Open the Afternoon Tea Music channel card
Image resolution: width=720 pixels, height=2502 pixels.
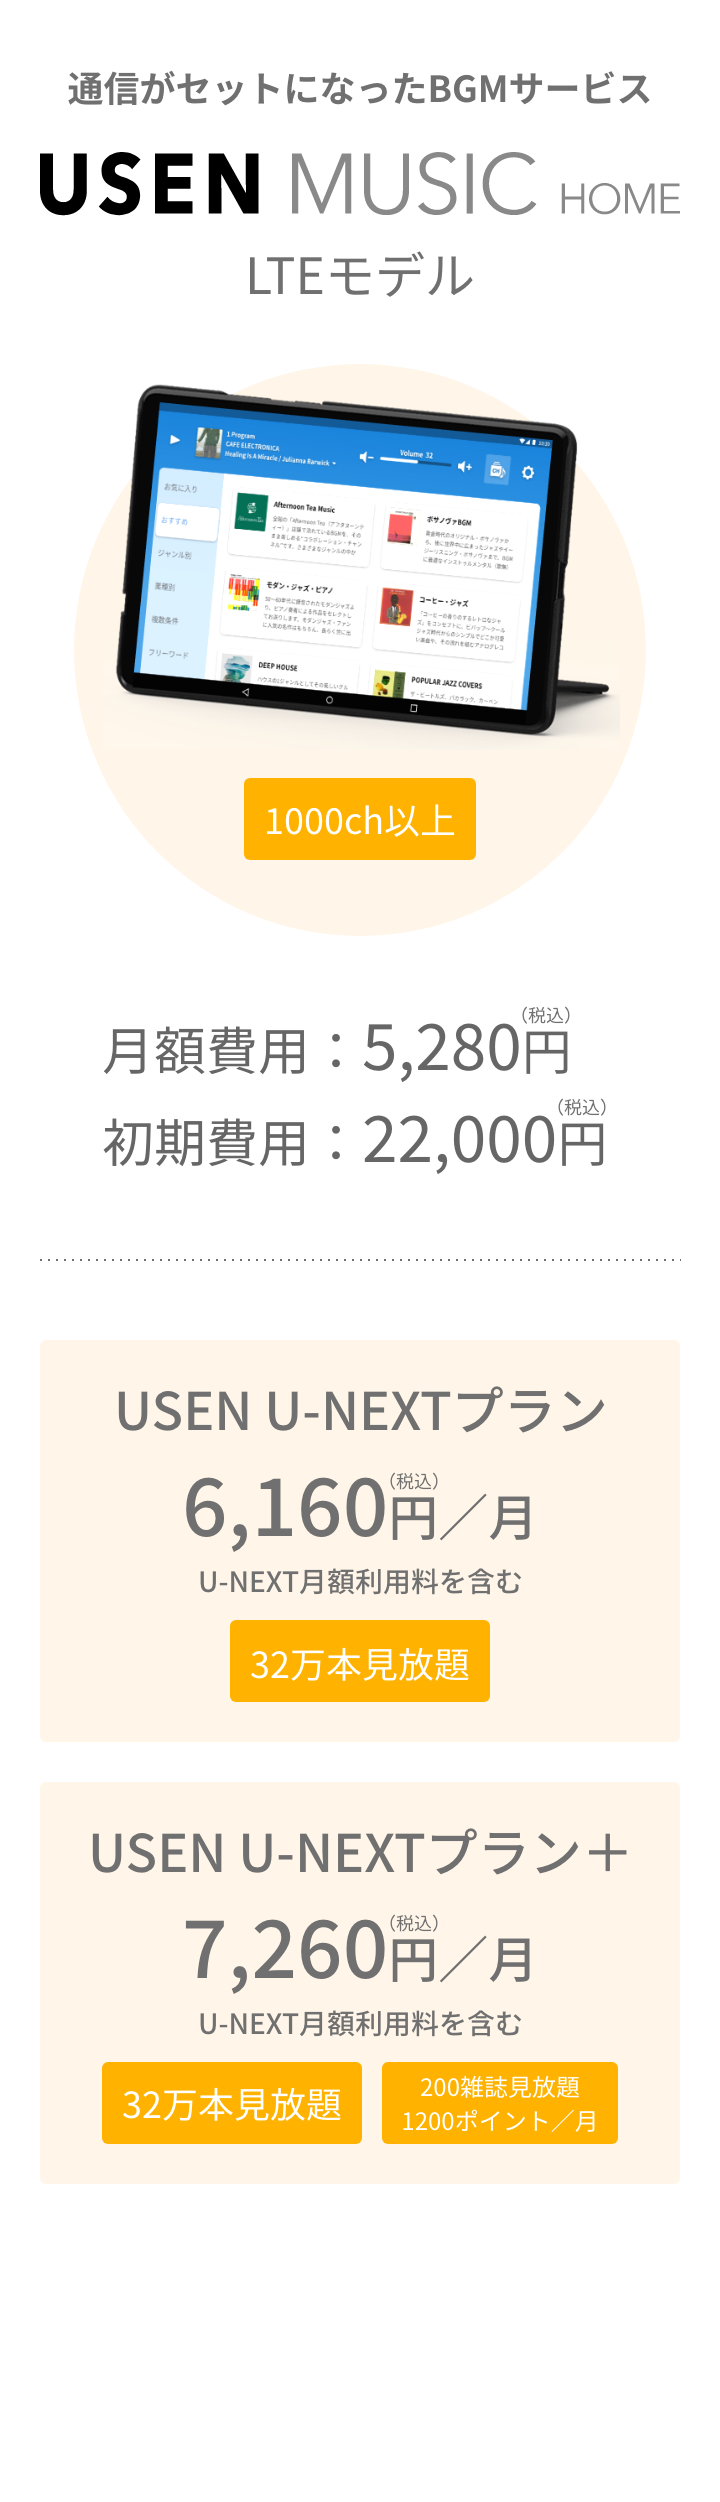(x=299, y=527)
